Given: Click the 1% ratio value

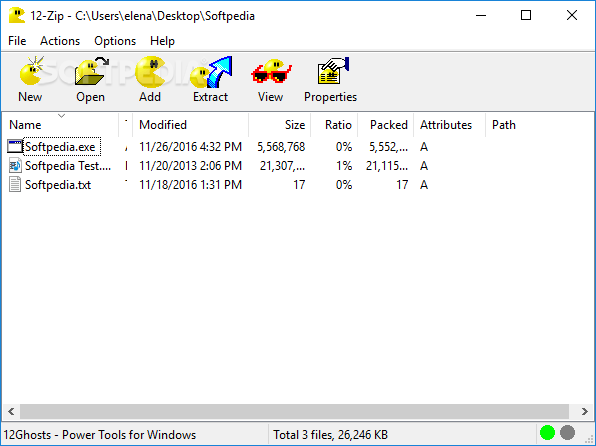Looking at the screenshot, I should point(344,166).
